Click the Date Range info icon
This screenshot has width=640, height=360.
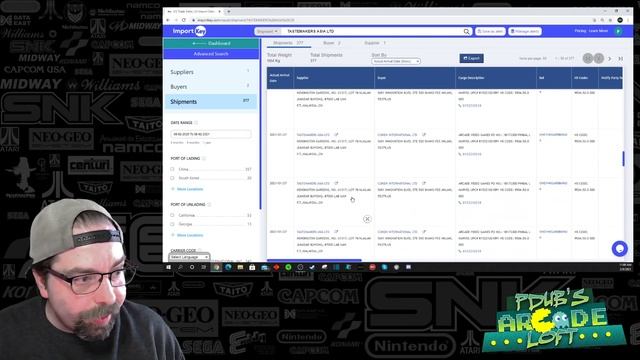point(196,122)
